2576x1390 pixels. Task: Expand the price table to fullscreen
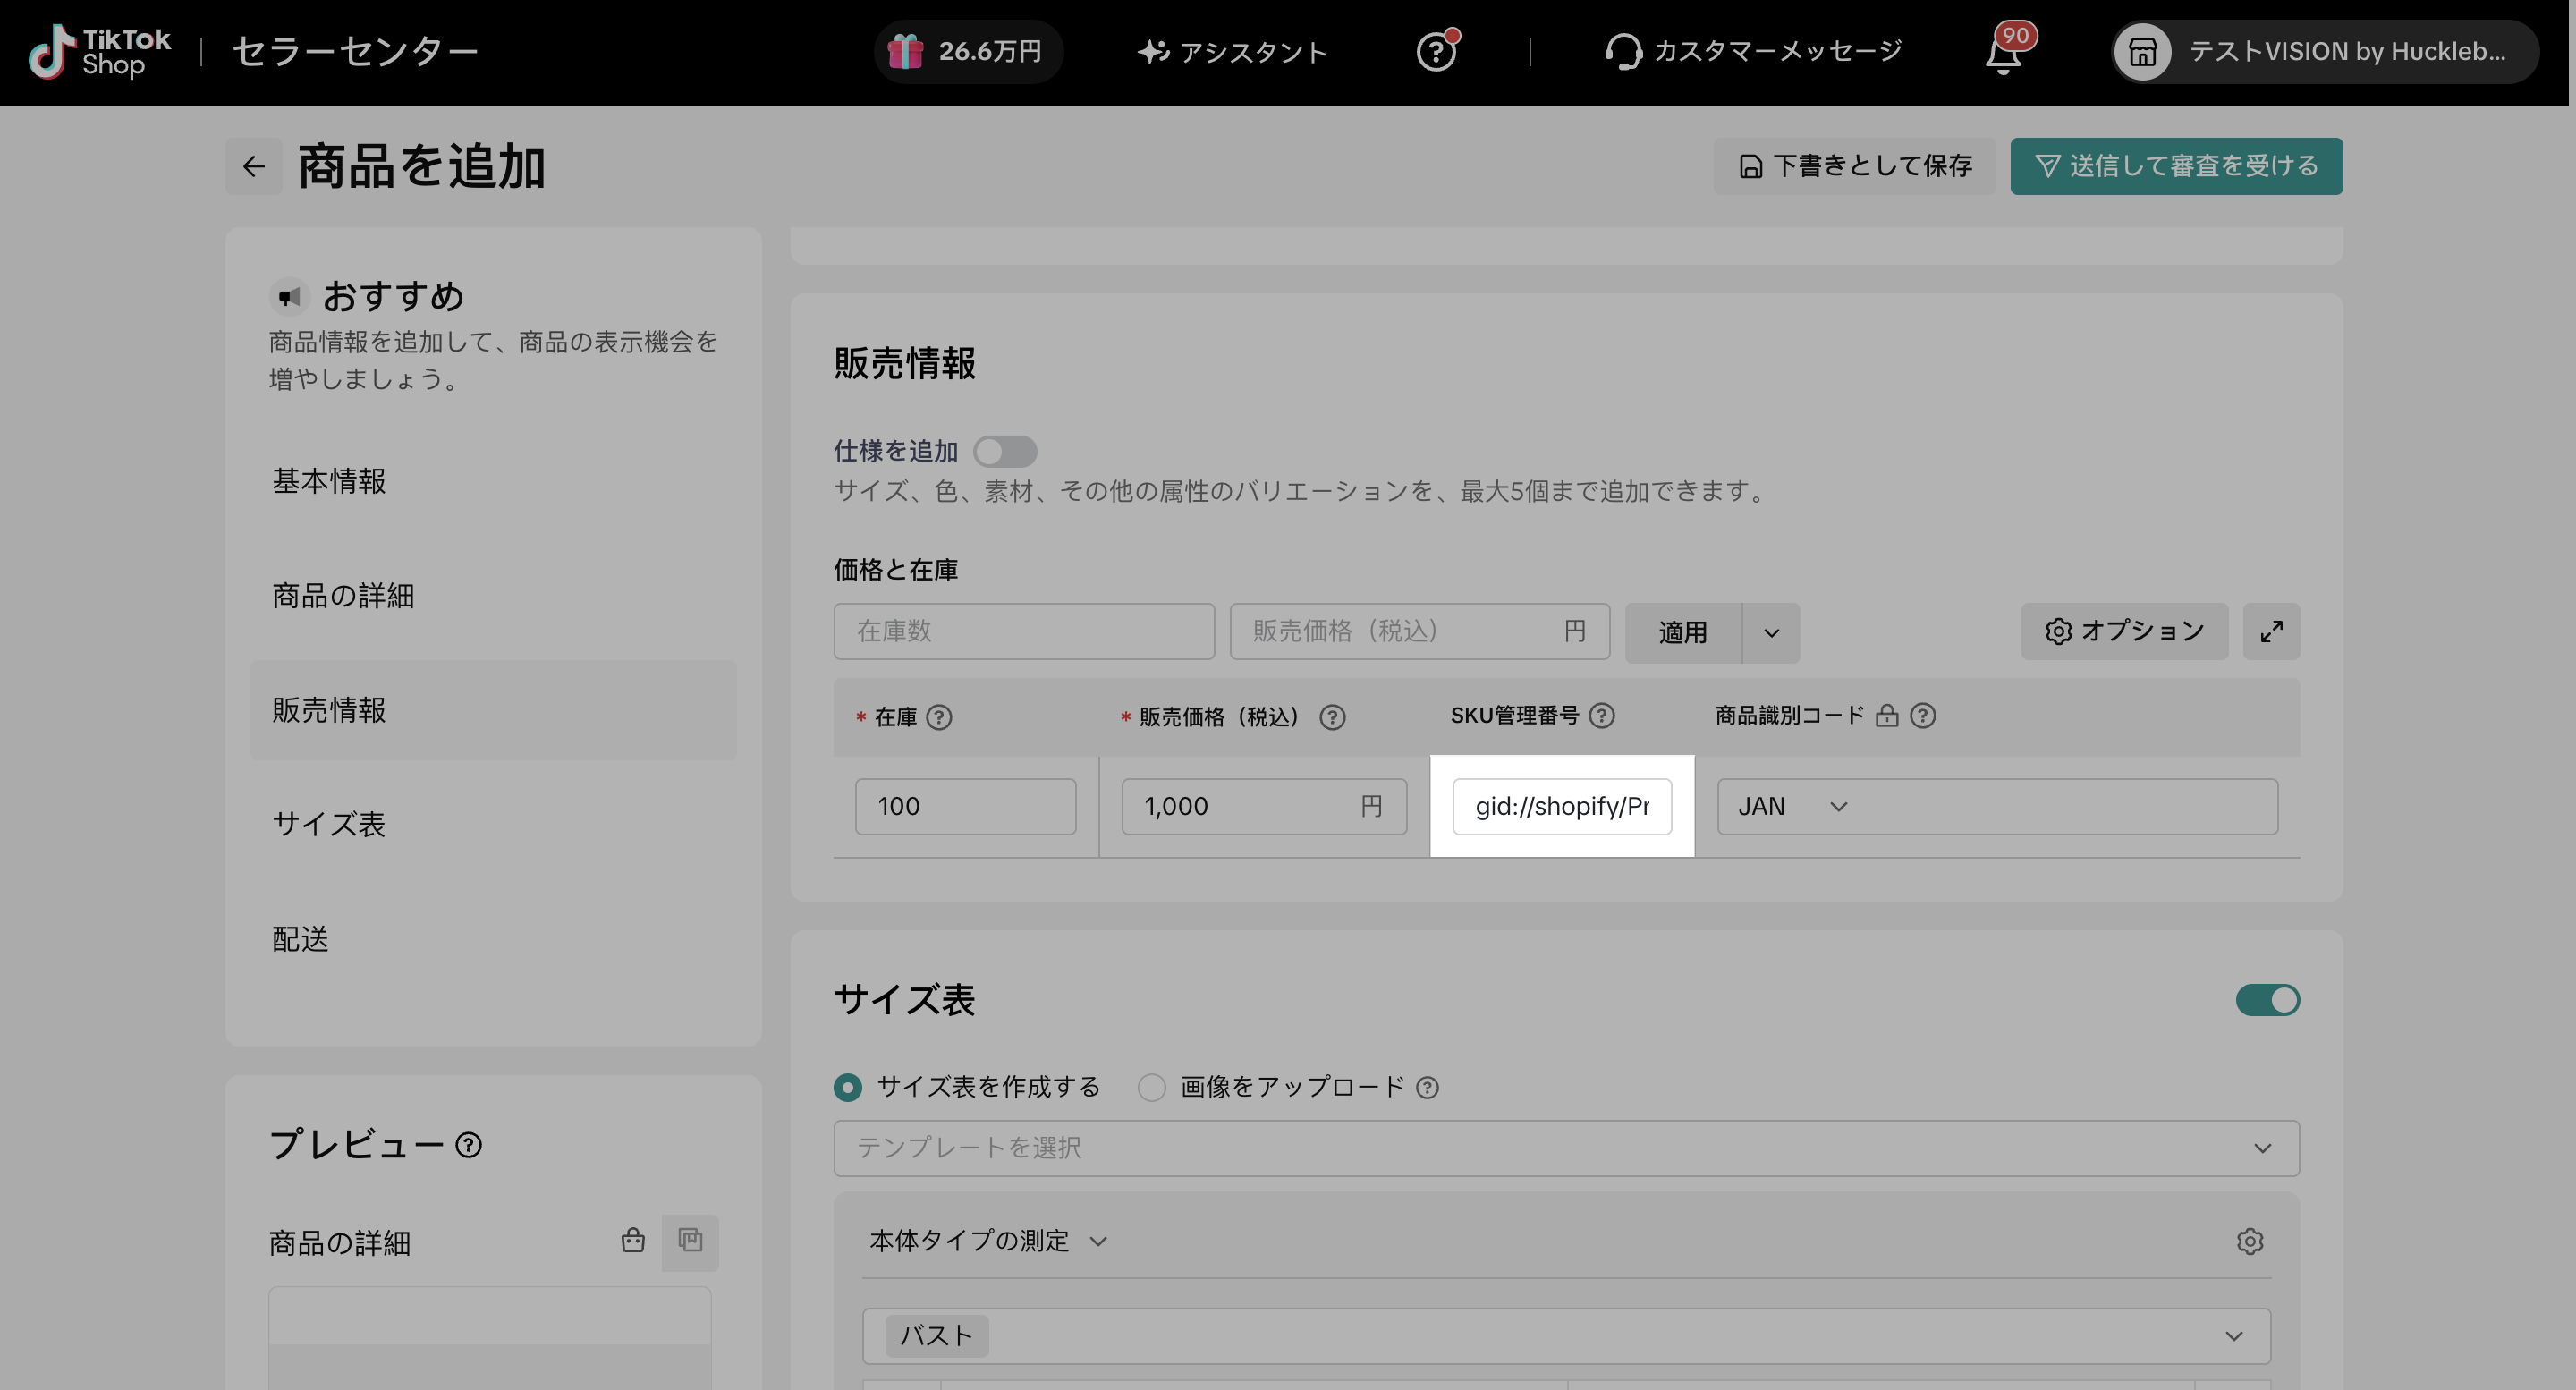pos(2271,631)
